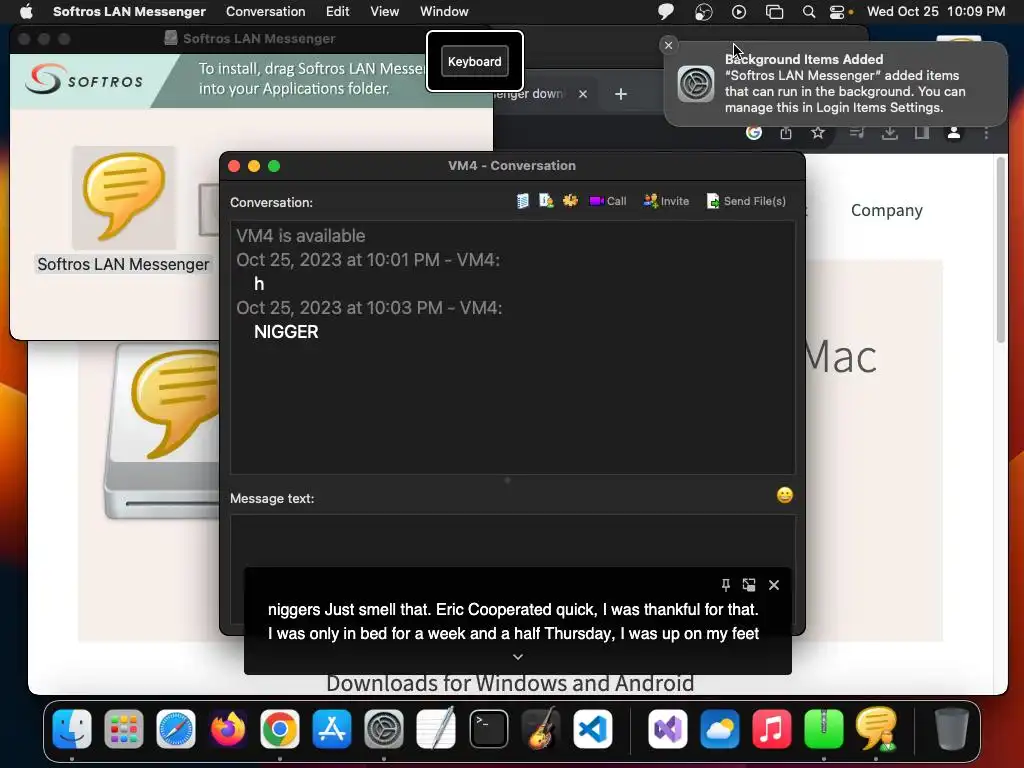Viewport: 1024px width, 768px height.
Task: Open Spotlight search in the menu bar
Action: point(808,11)
